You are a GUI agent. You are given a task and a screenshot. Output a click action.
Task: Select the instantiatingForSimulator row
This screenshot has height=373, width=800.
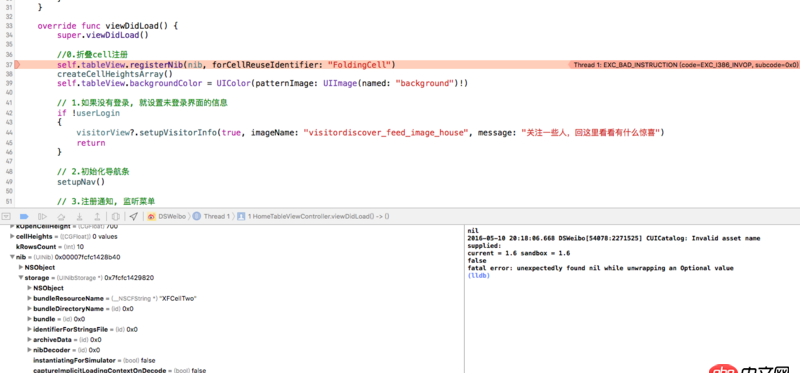(x=94, y=360)
